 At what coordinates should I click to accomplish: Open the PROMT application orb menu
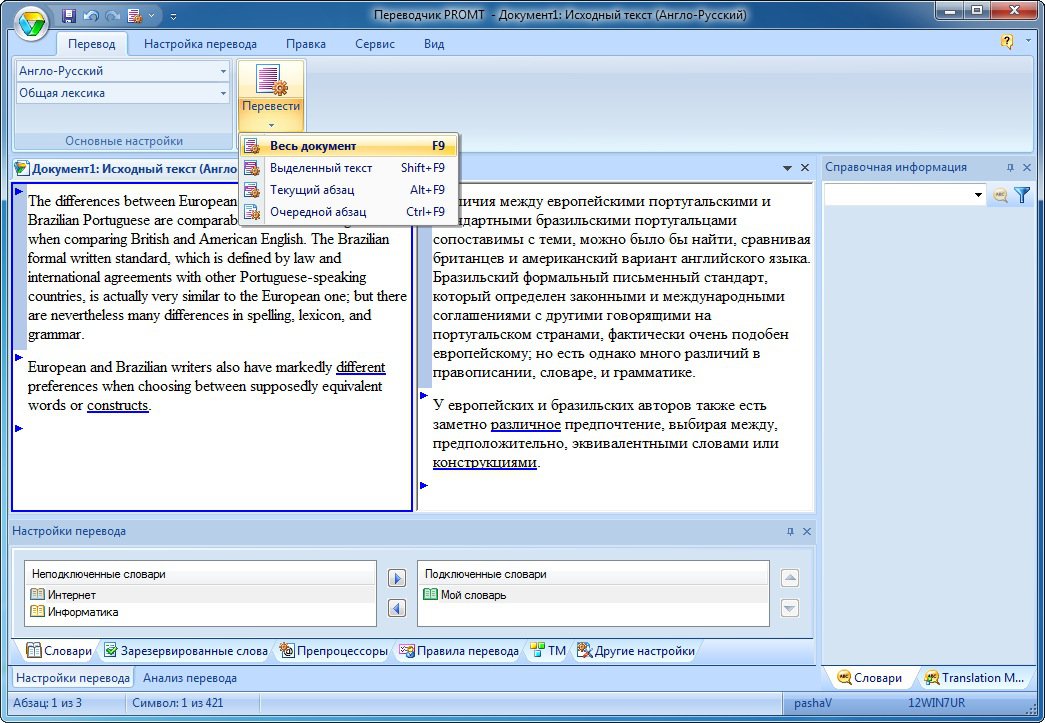tap(31, 25)
